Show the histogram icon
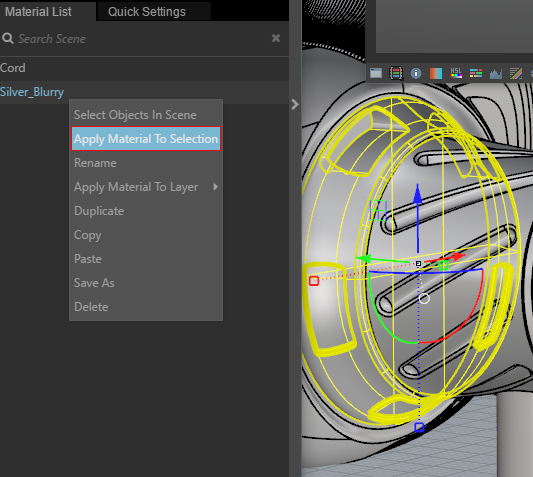 pyautogui.click(x=496, y=73)
